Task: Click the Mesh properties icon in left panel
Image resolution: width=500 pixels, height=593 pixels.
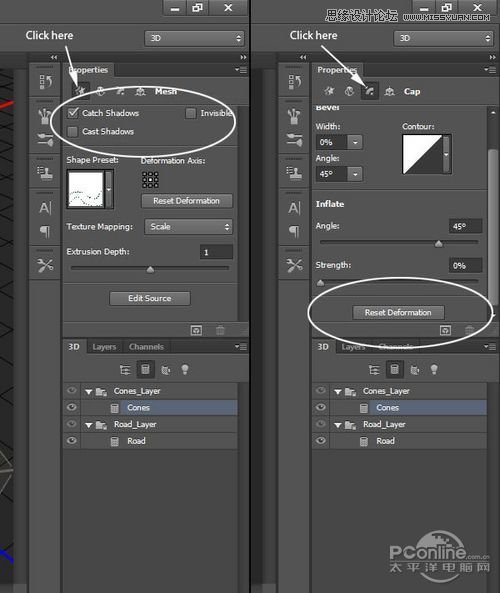Action: pos(81,91)
